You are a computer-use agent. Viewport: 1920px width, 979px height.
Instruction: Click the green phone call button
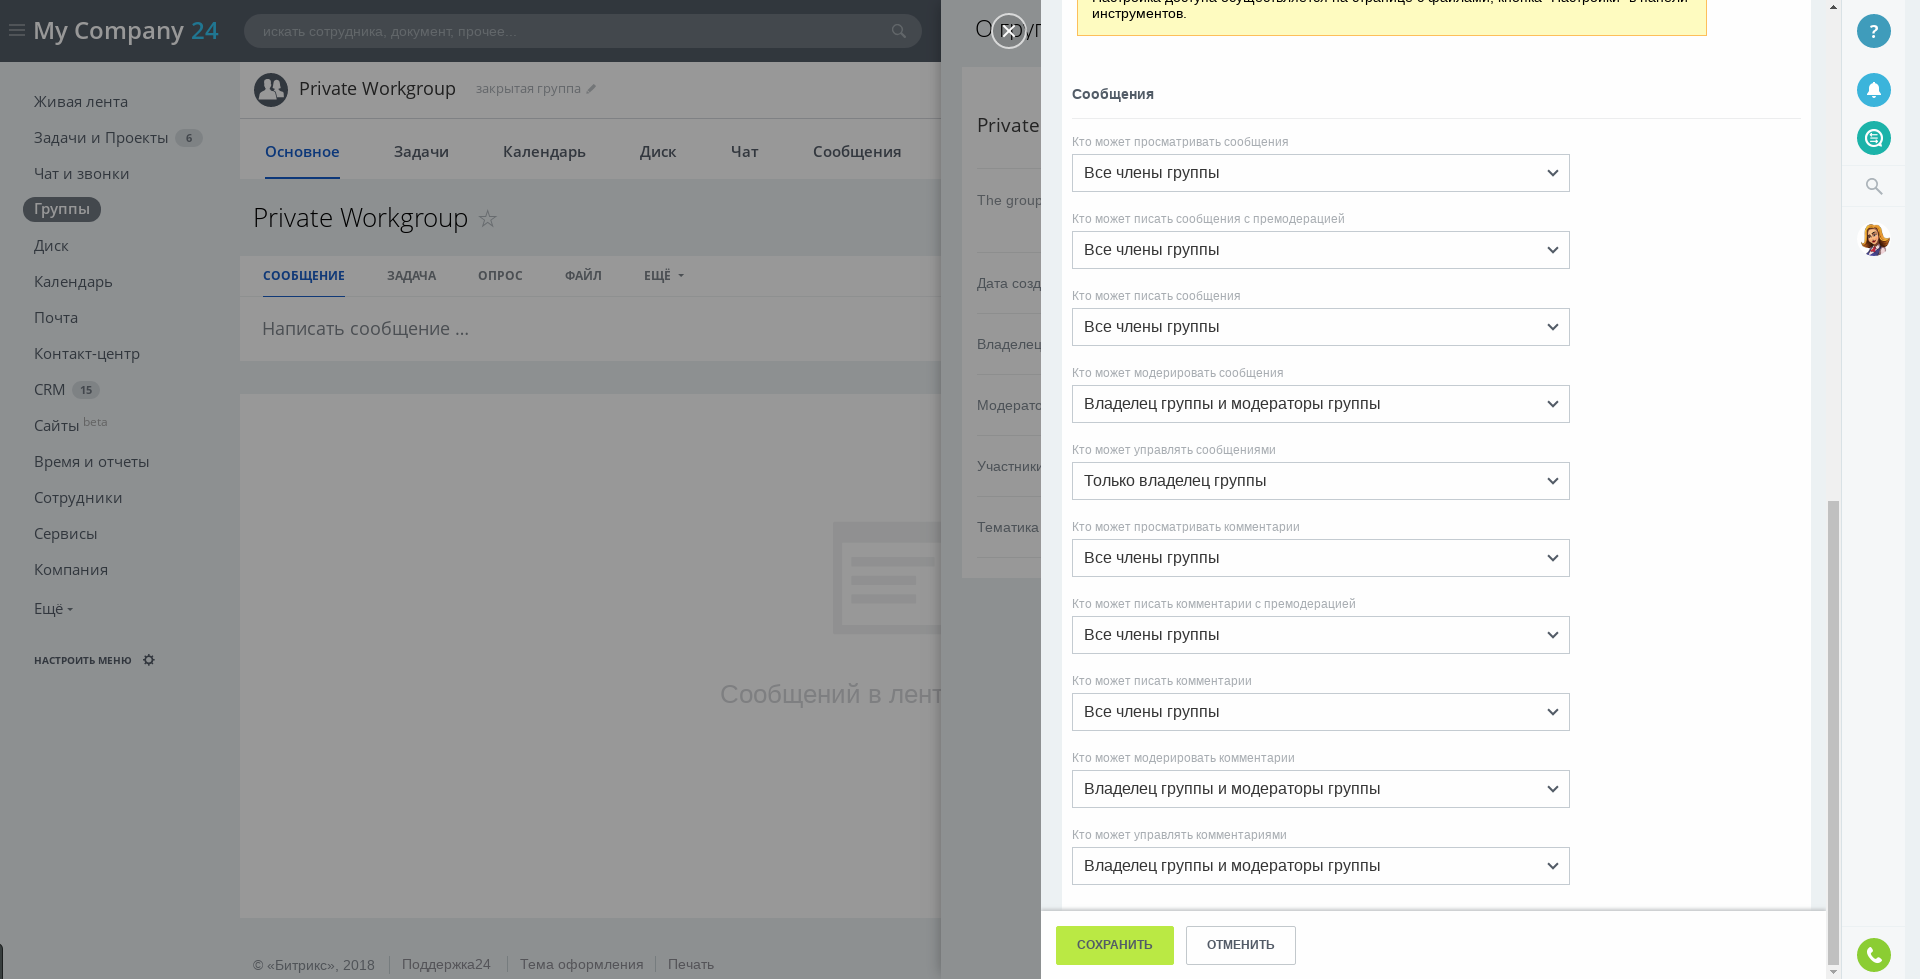pos(1873,955)
